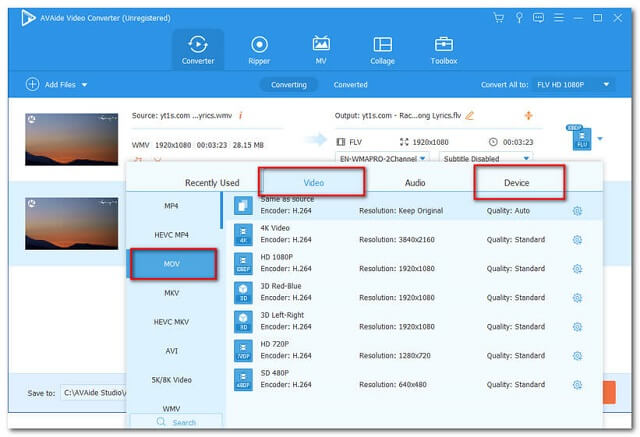Switch to the Recently Used tab
This screenshot has height=437, width=640.
[212, 183]
